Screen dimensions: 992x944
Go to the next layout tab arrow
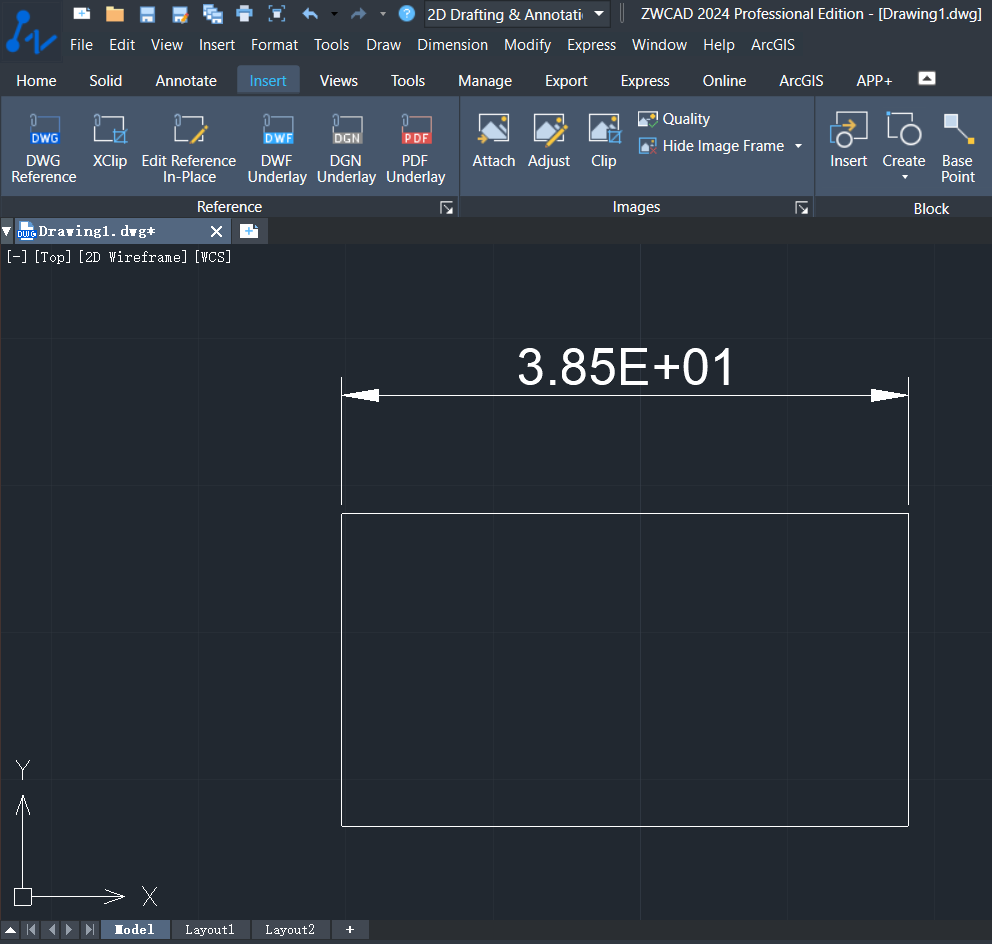pyautogui.click(x=69, y=929)
